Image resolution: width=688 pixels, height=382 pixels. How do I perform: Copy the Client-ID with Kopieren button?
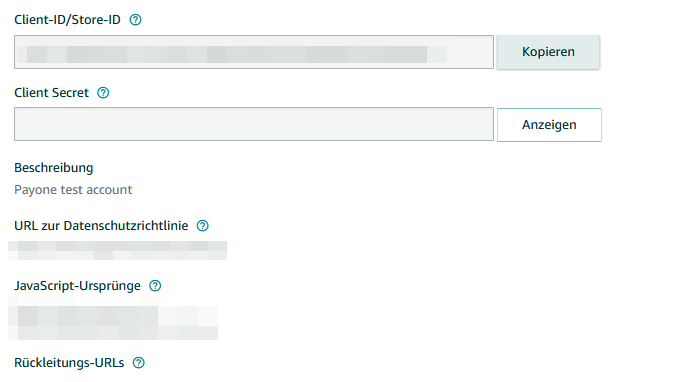(548, 52)
